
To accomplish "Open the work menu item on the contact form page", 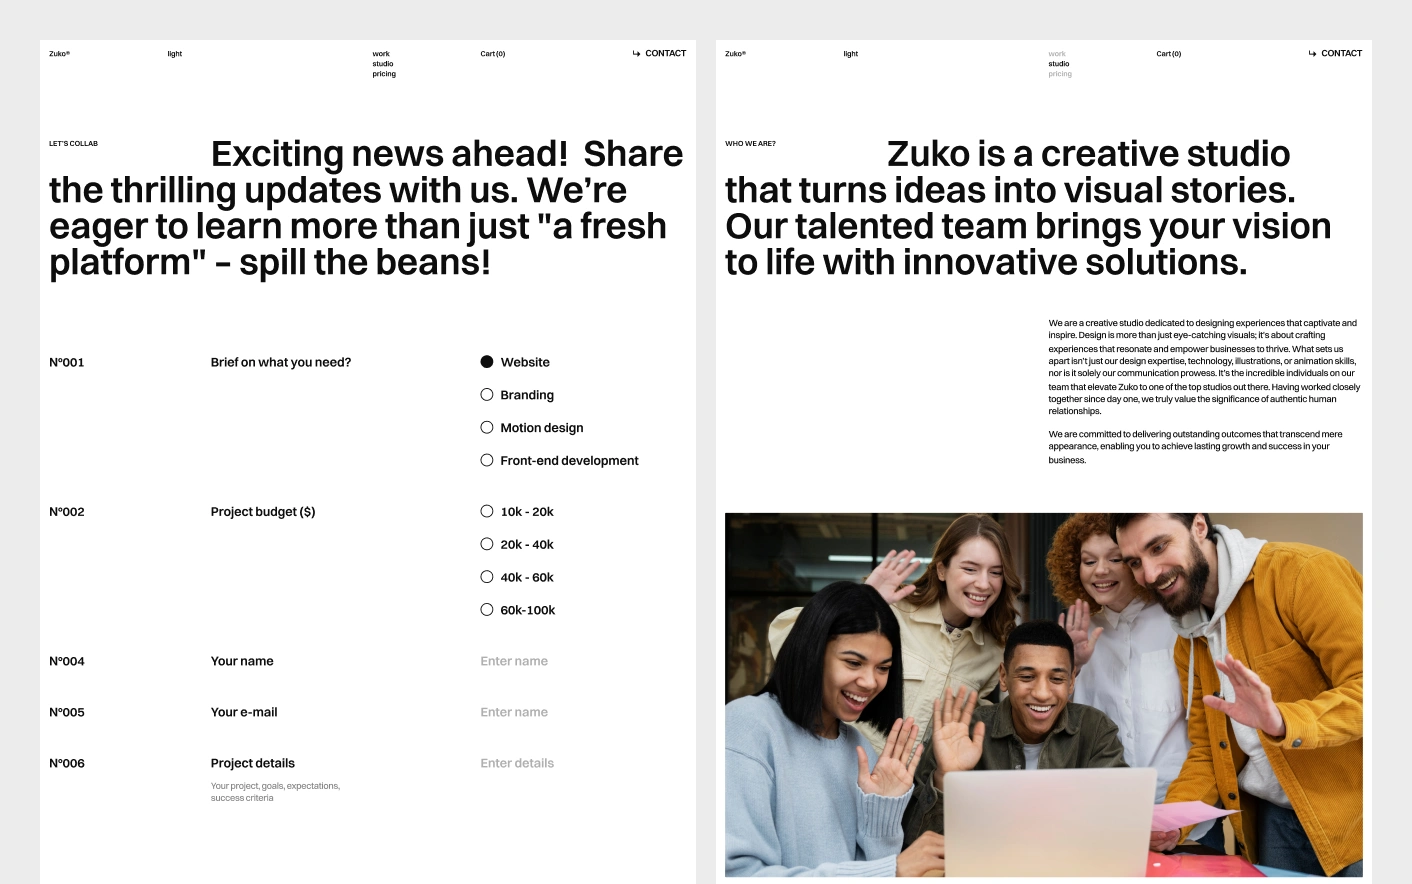I will point(381,54).
